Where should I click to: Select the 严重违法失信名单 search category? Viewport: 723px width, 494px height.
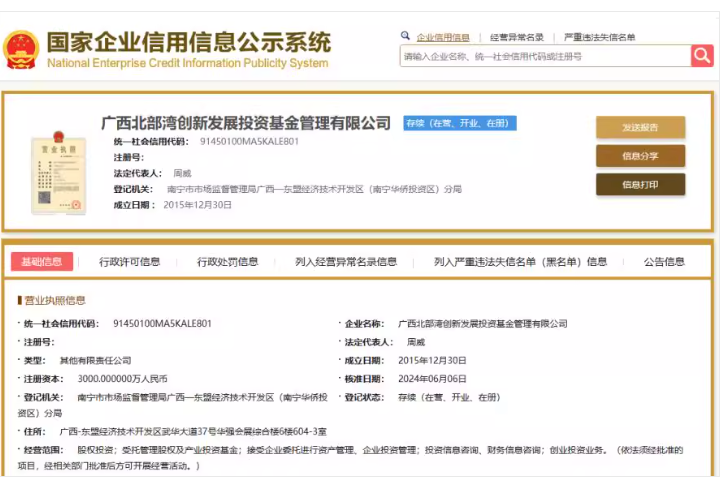pos(599,37)
